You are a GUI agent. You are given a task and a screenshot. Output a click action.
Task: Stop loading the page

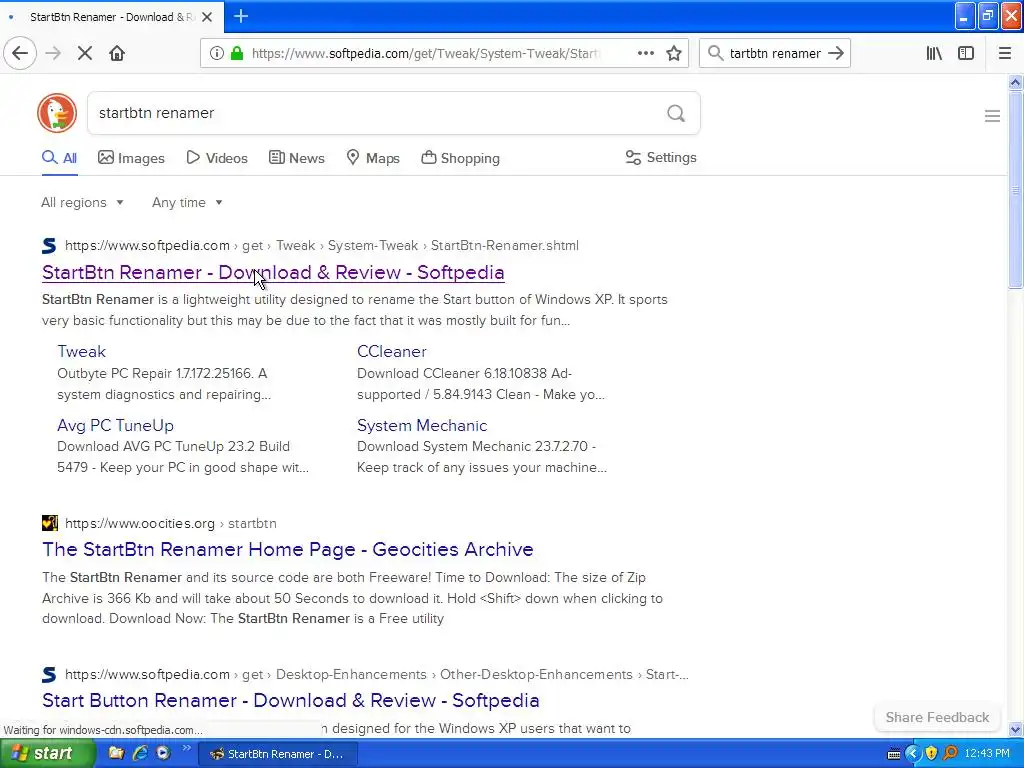pyautogui.click(x=85, y=53)
